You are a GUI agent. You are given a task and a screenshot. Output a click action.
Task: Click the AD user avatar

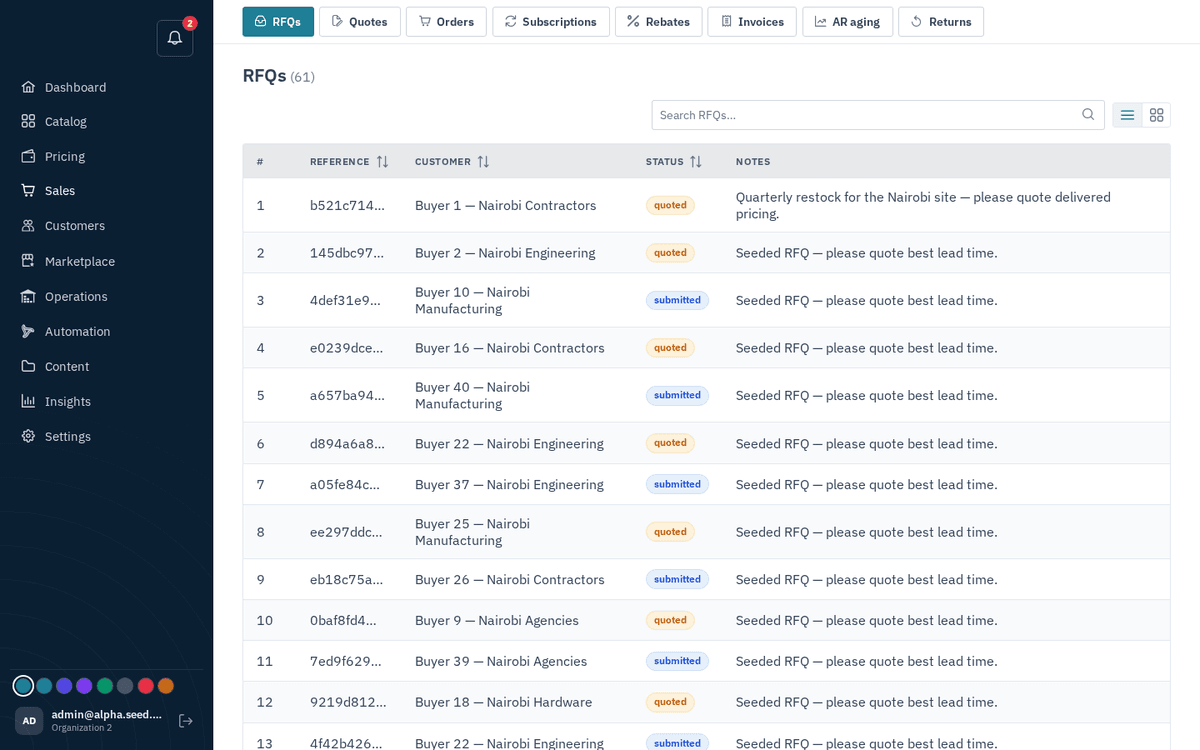point(29,721)
